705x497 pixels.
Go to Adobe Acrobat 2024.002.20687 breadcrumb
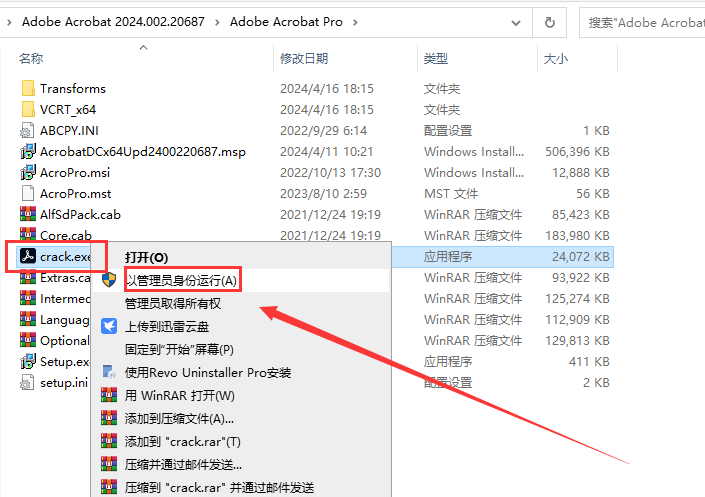click(x=113, y=22)
